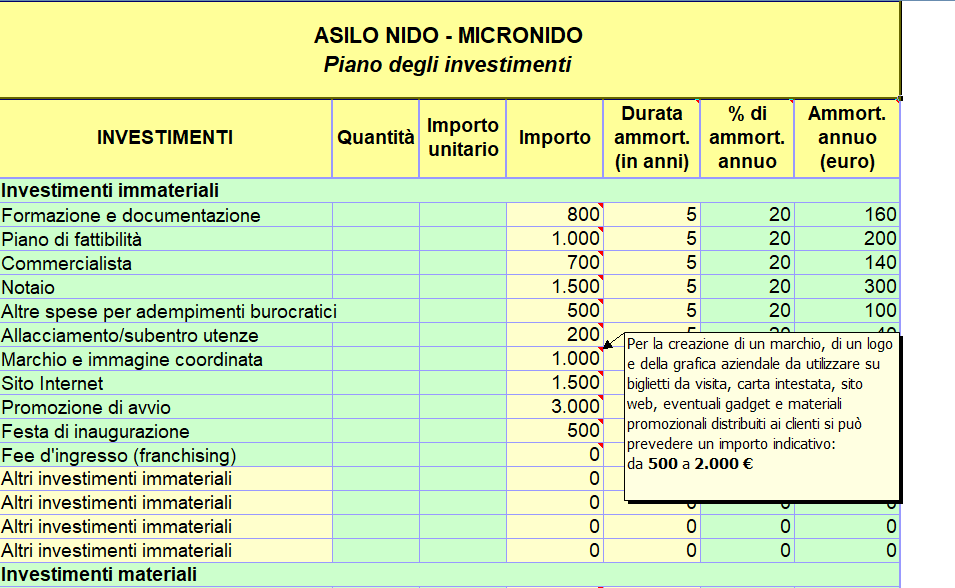Viewport: 955px width, 588px height.
Task: Click the 'Piano degli investimenti' subtitle
Action: (448, 65)
